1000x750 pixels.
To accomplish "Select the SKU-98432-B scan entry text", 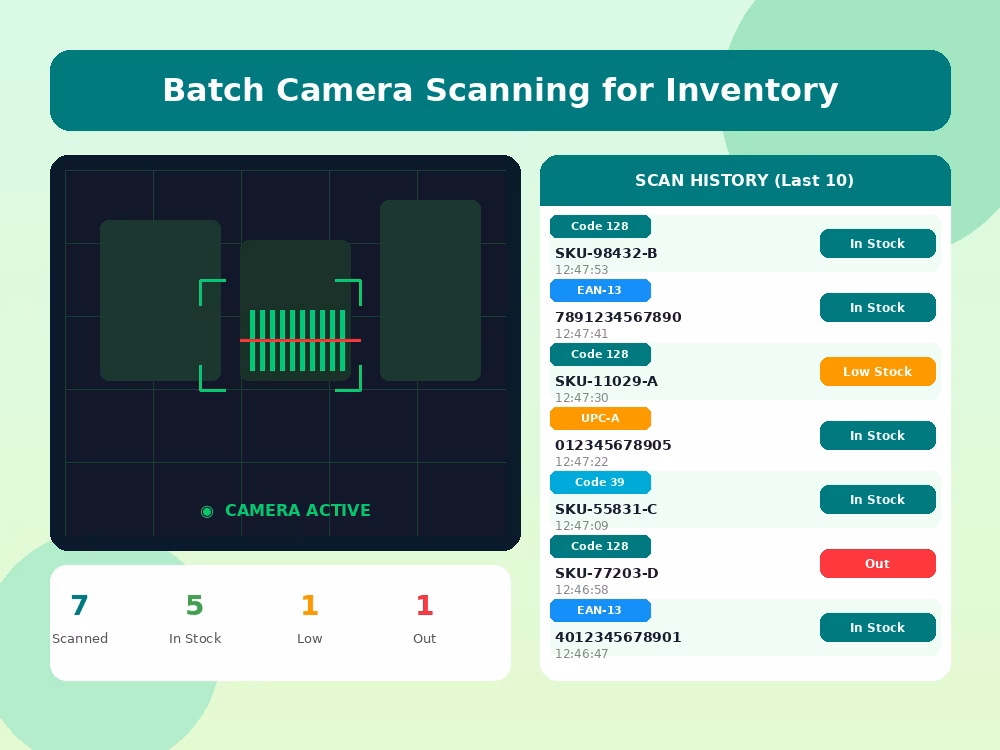I will click(606, 253).
